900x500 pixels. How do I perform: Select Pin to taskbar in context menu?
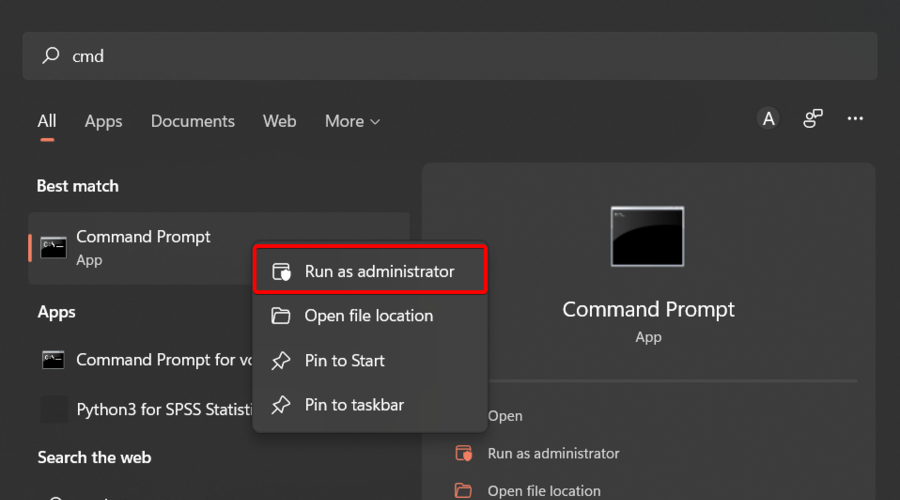(355, 405)
